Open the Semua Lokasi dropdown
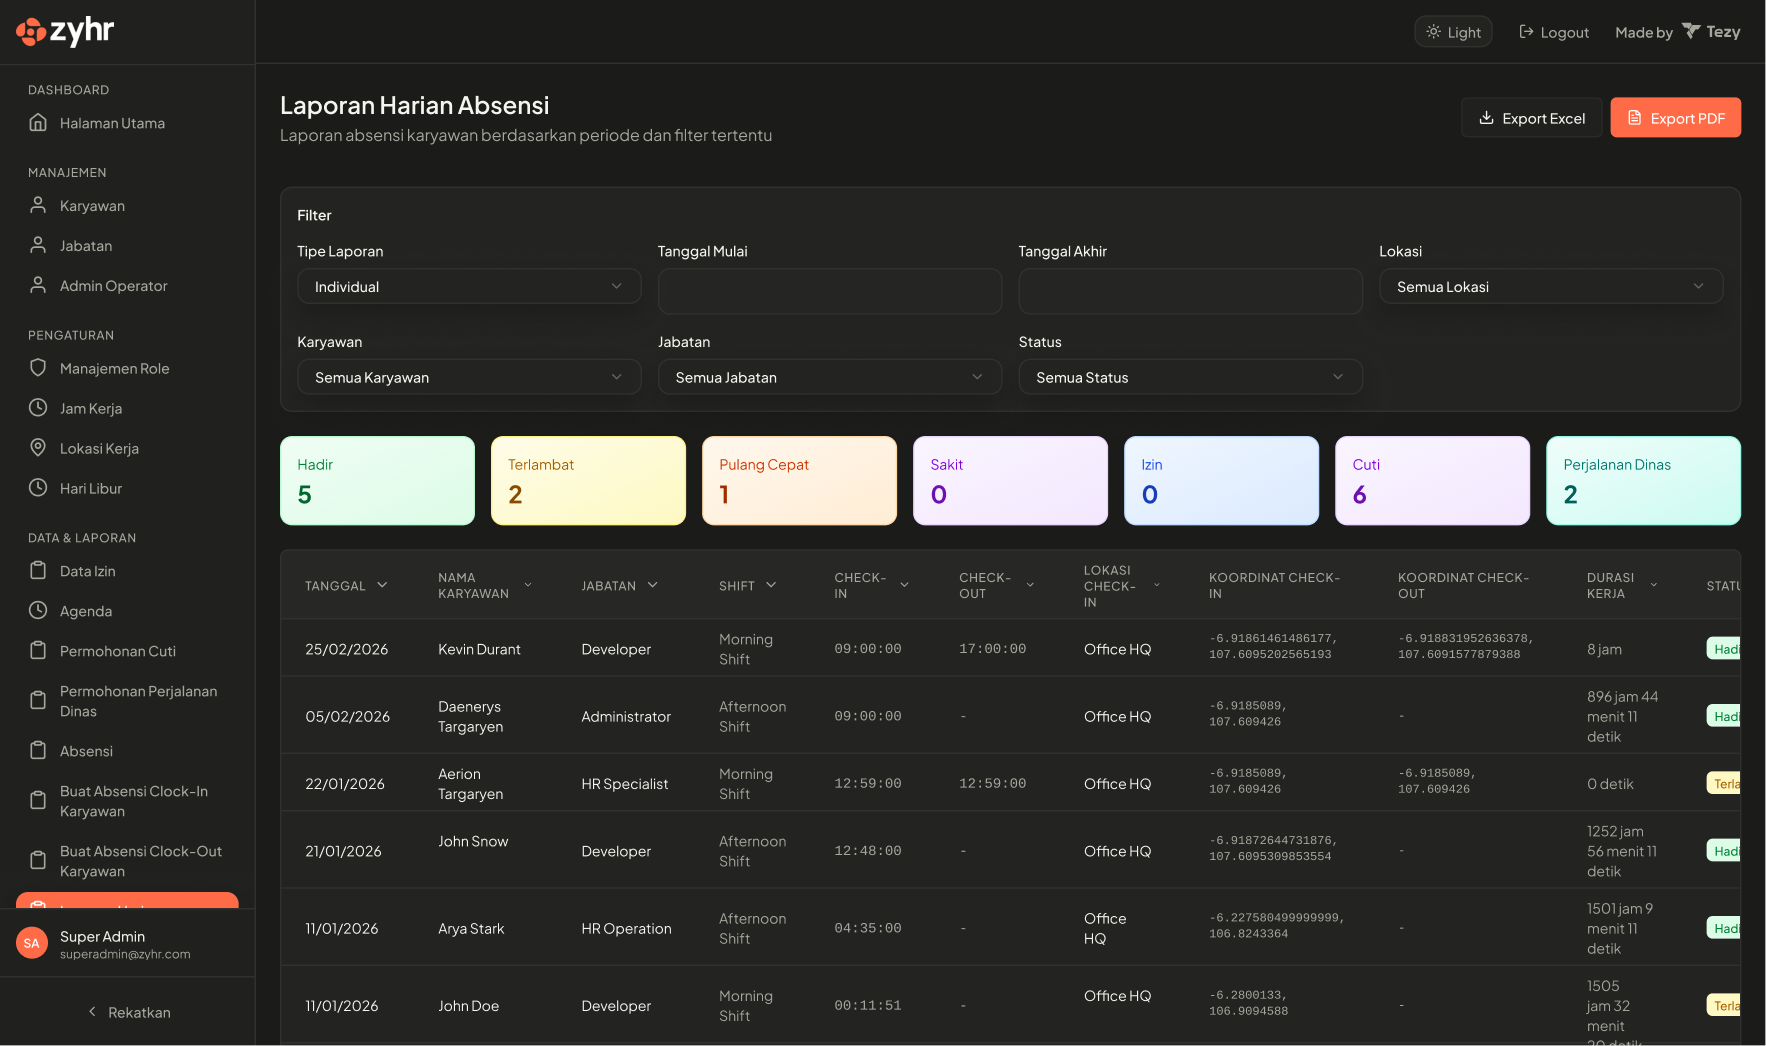The width and height of the screenshot is (1766, 1046). [x=1550, y=286]
